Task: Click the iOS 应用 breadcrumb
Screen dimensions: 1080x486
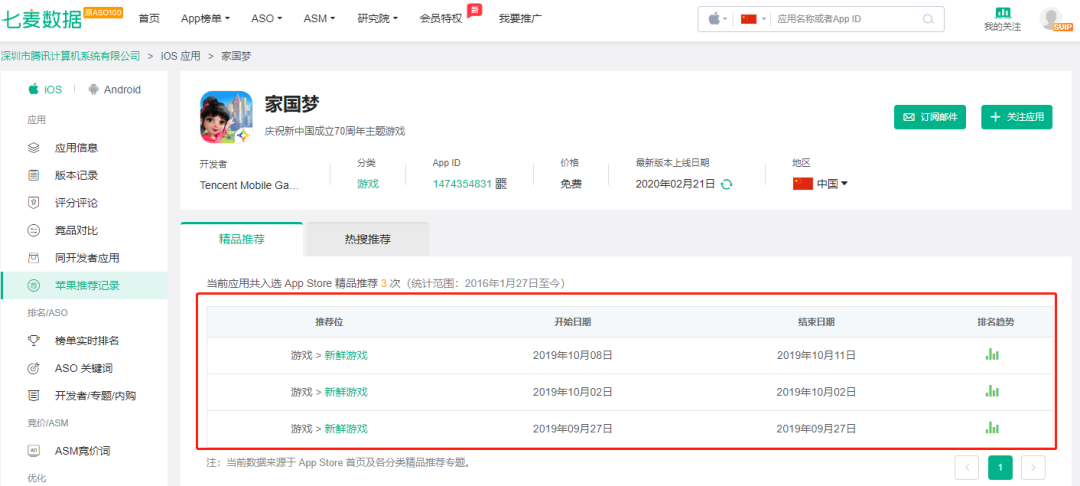Action: 180,56
